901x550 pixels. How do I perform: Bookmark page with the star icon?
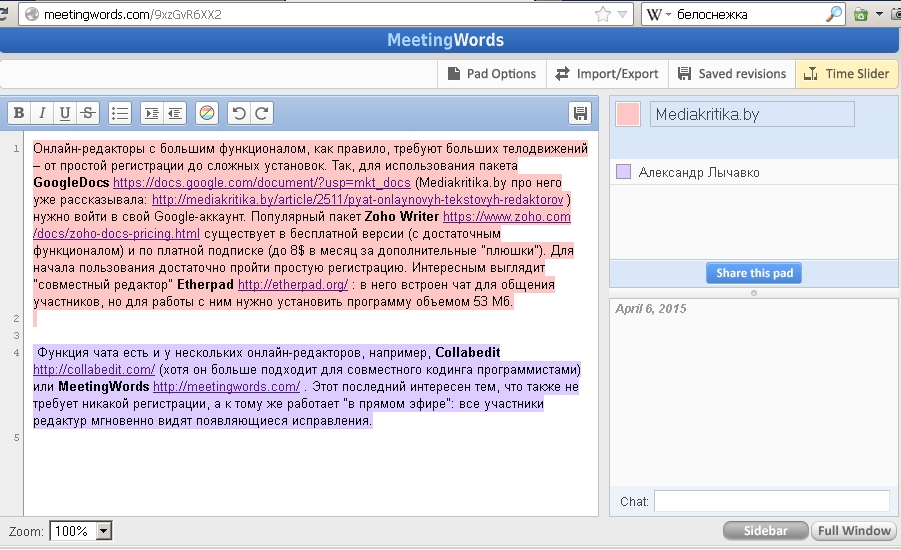click(x=603, y=14)
